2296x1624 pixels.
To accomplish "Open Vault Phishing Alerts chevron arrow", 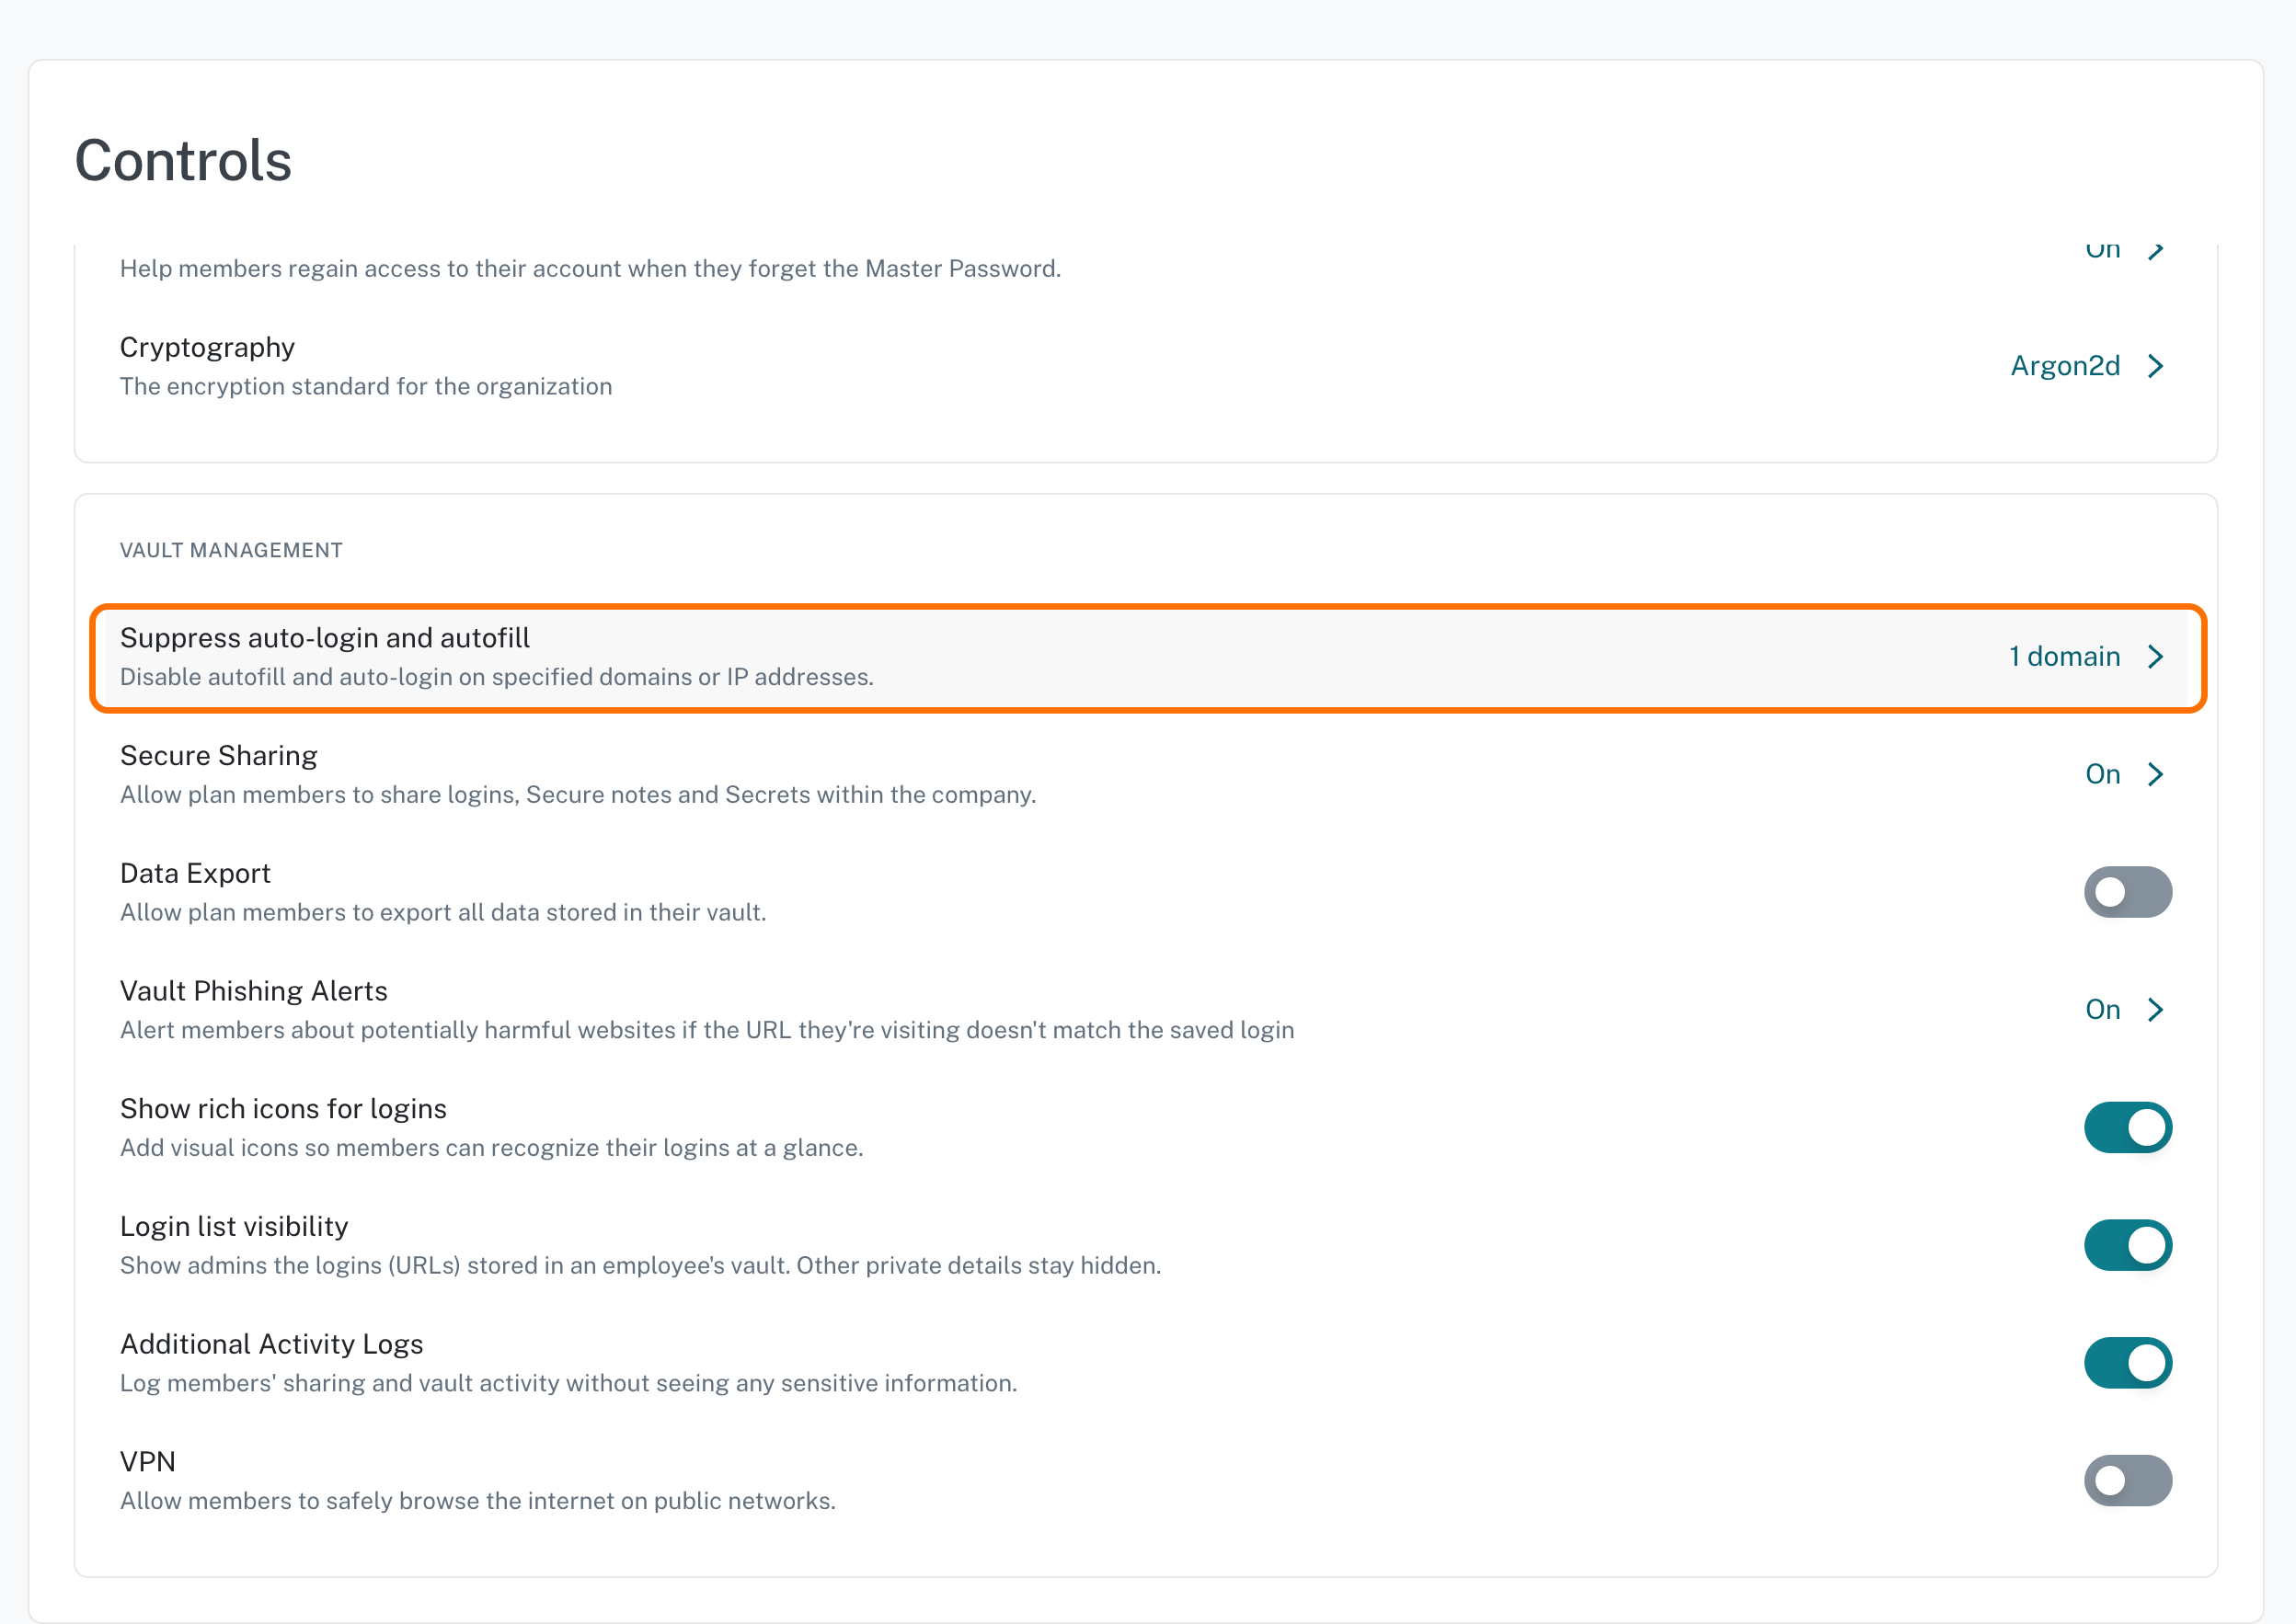I will 2156,1010.
